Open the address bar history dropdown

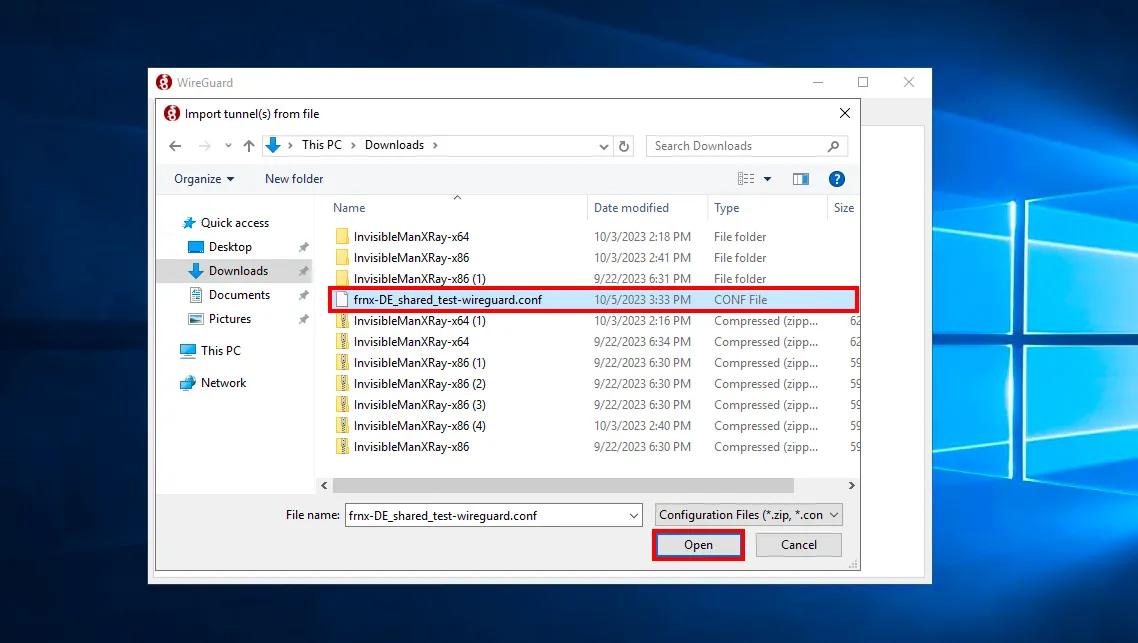click(603, 146)
